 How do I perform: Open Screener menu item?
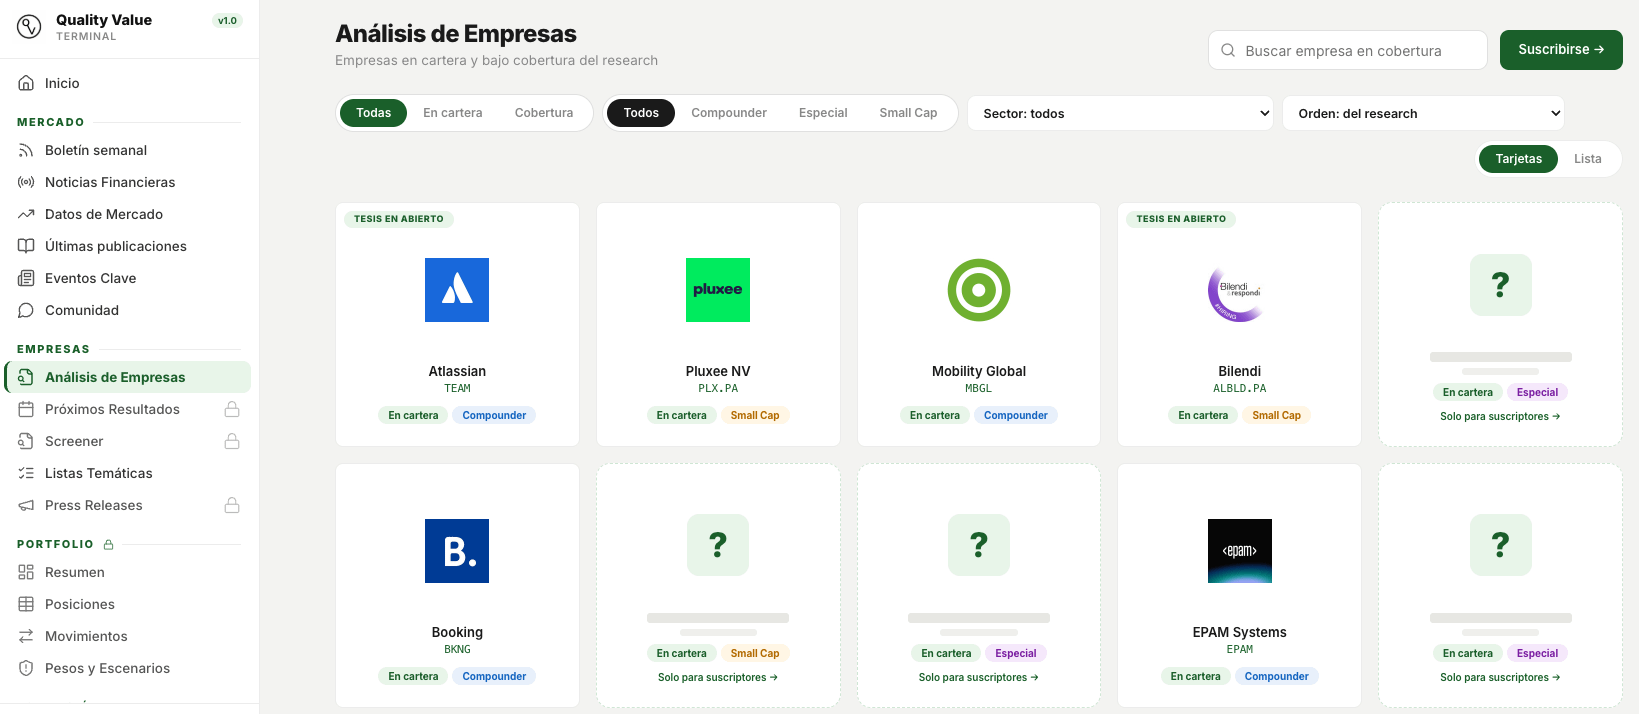(x=128, y=441)
